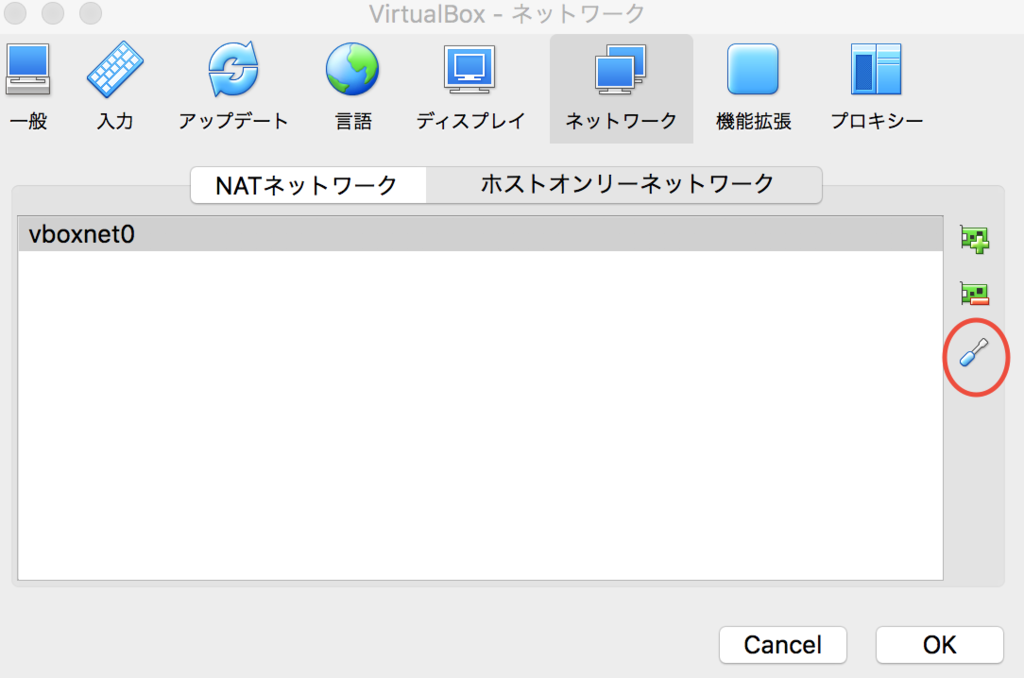Open the 言語 (Language) globe preferences
The width and height of the screenshot is (1024, 678).
click(x=353, y=86)
